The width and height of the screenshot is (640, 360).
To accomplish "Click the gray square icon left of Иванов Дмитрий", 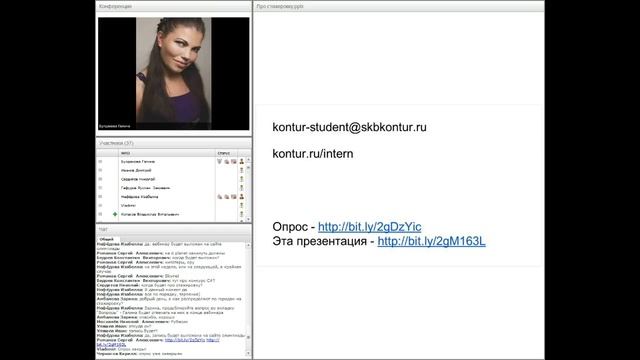I will (x=100, y=170).
